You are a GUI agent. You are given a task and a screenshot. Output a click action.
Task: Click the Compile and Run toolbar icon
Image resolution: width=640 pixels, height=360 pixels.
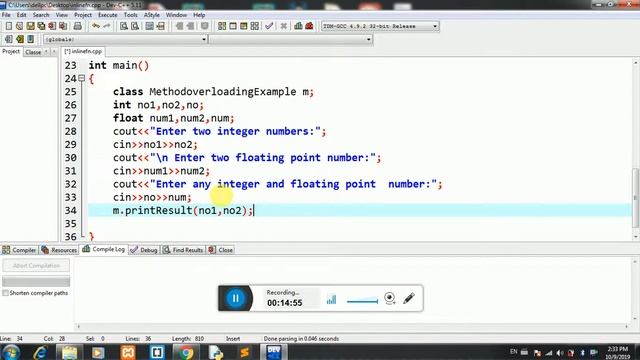[244, 26]
